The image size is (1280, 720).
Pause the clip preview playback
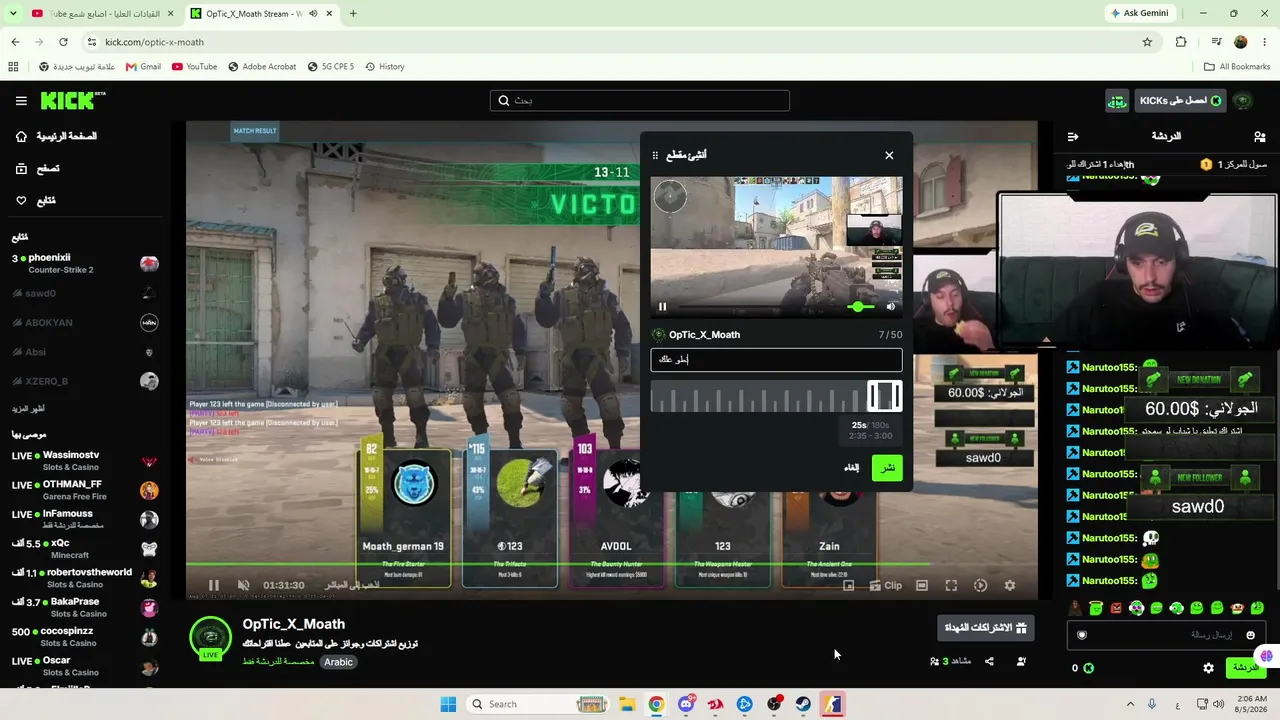[x=662, y=307]
